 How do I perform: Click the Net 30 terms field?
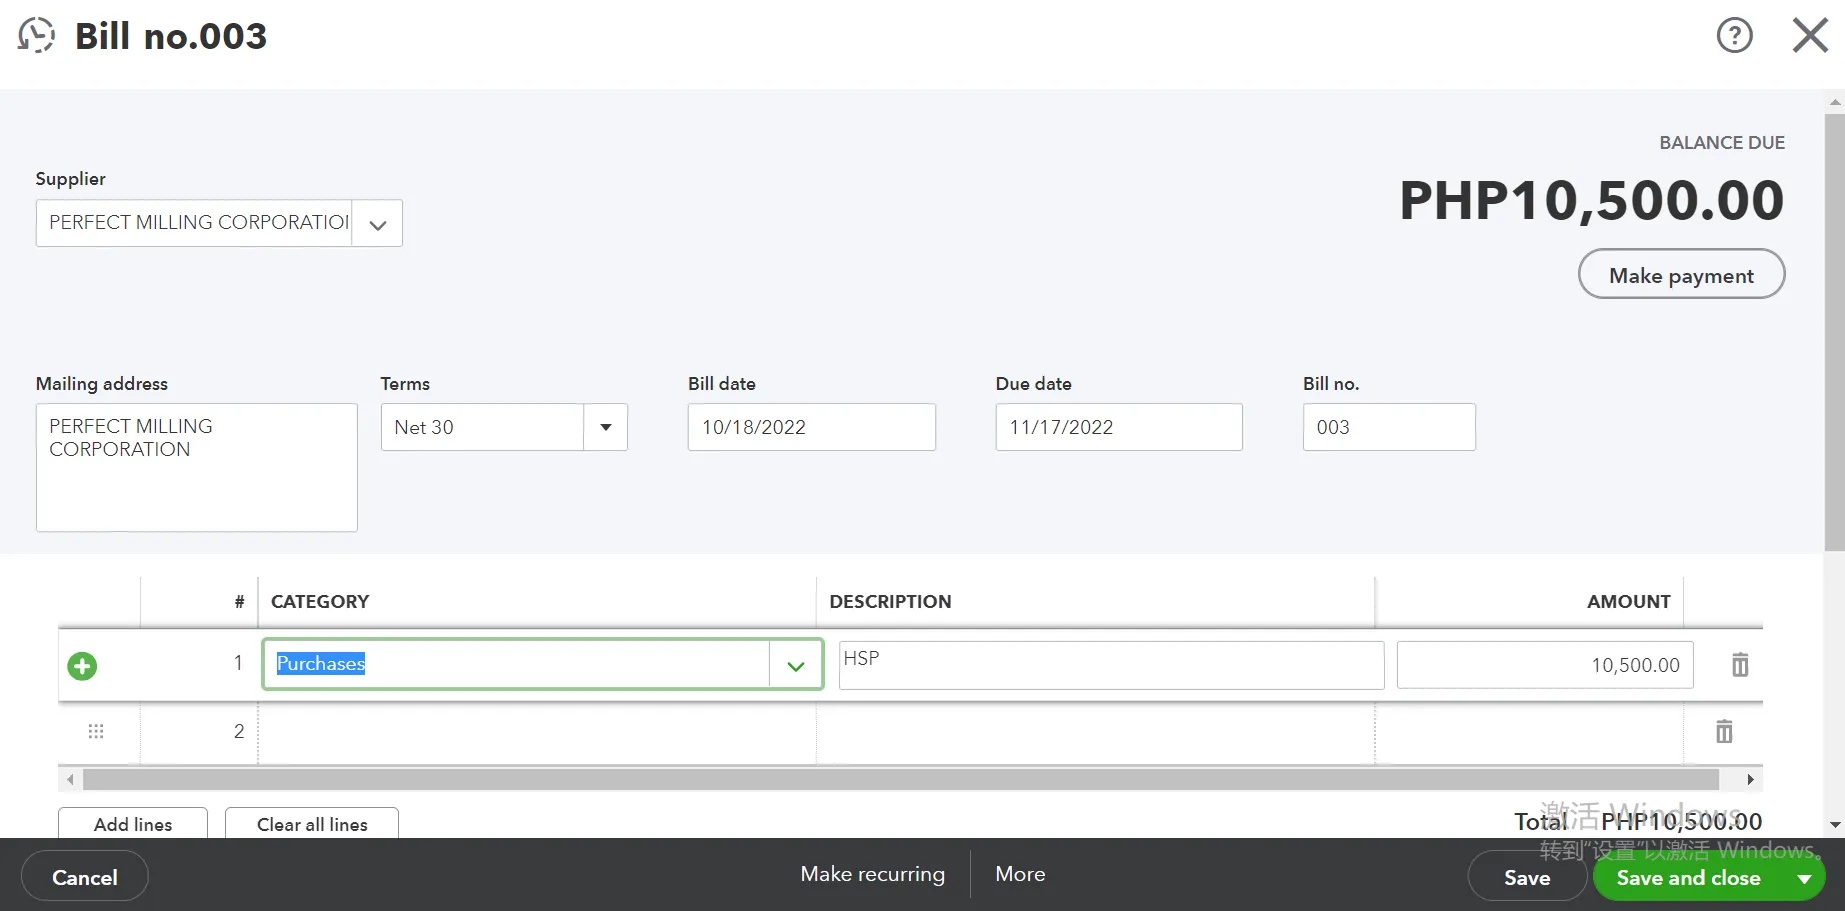pos(483,427)
